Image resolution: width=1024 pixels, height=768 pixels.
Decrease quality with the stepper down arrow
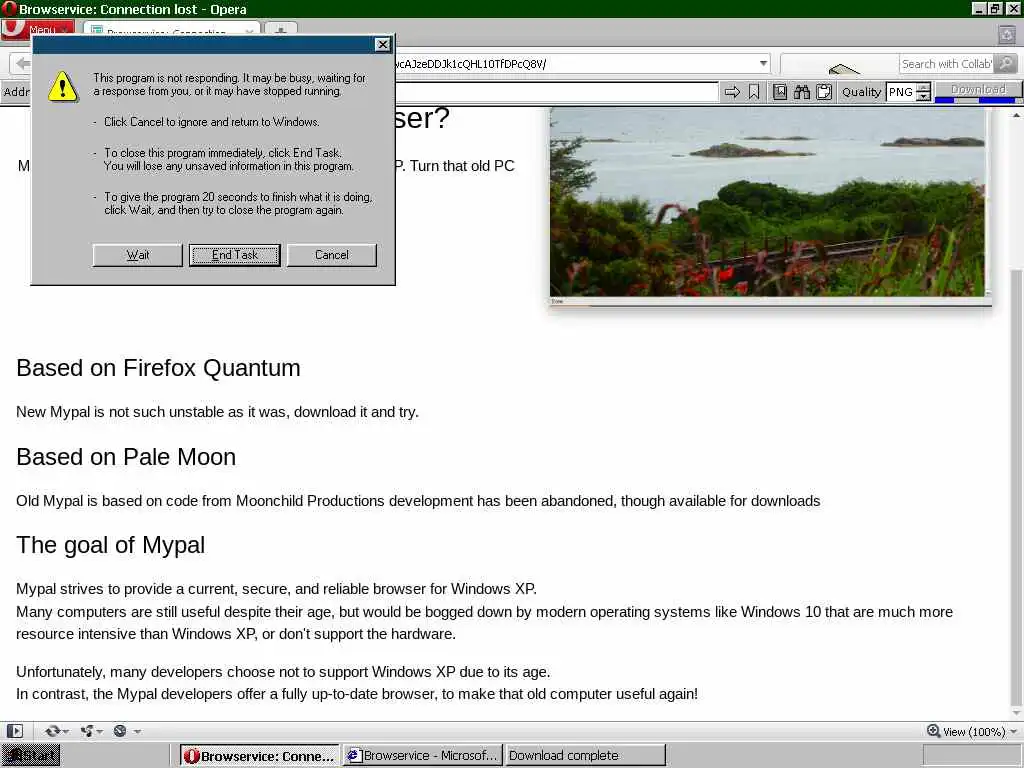(923, 97)
